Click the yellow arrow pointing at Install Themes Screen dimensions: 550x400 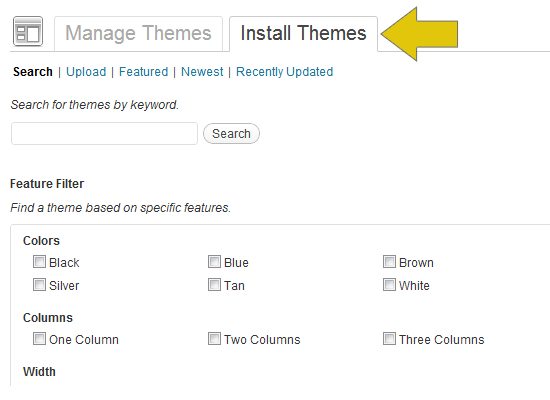click(419, 34)
